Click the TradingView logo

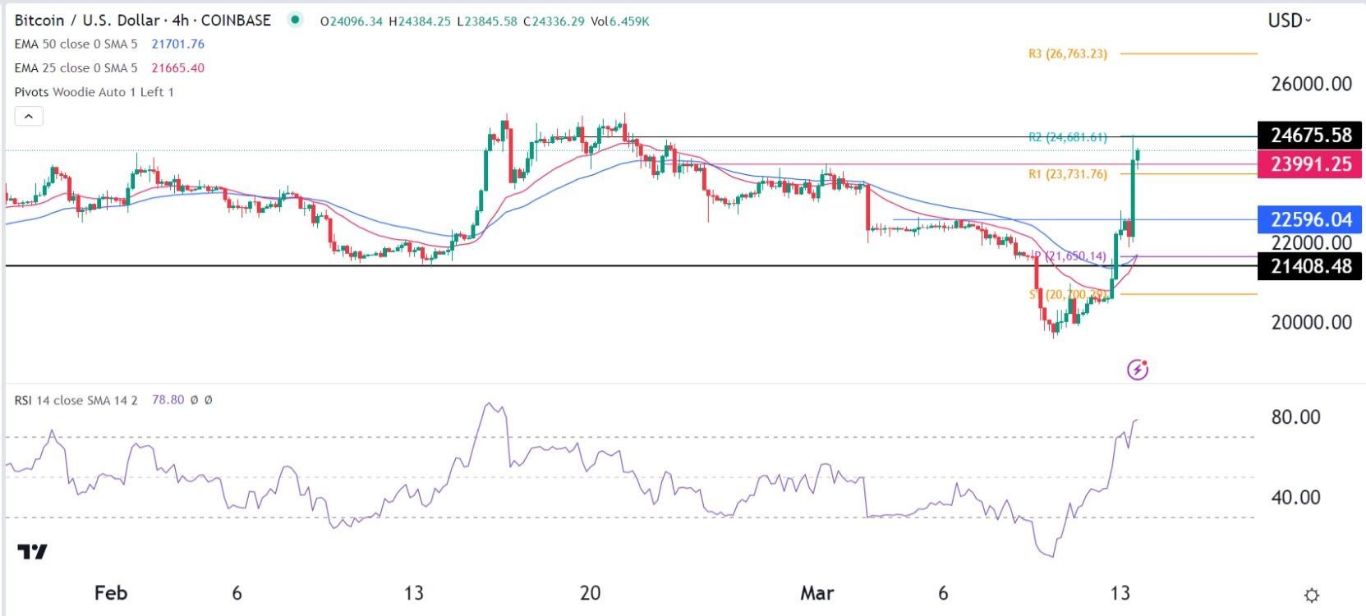point(33,552)
